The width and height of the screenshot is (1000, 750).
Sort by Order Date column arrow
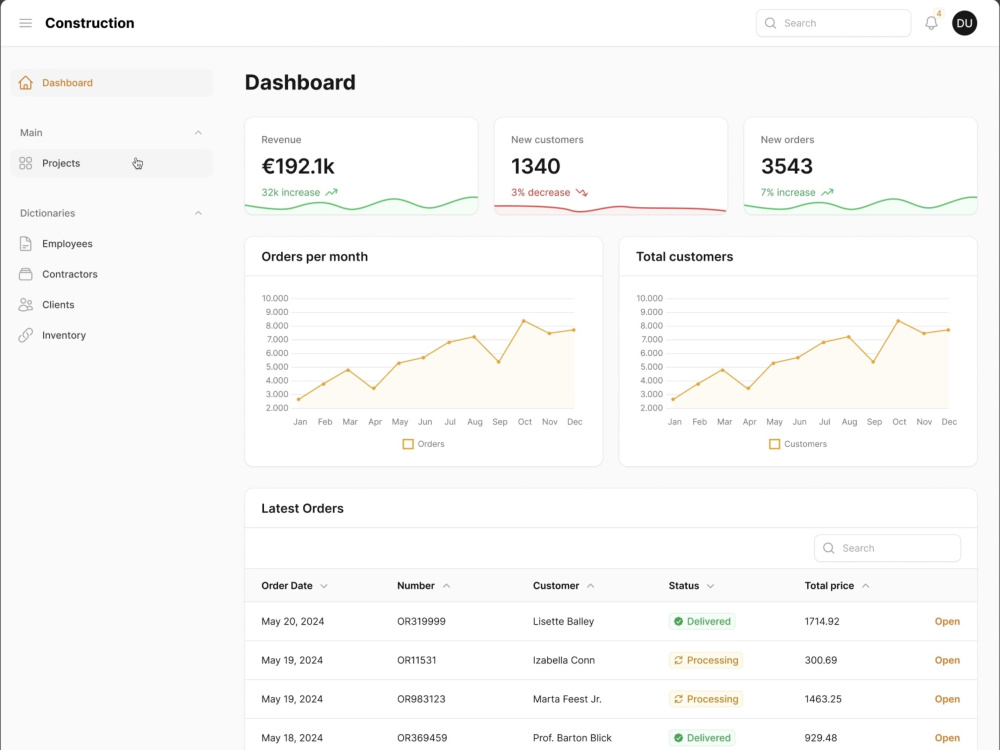pyautogui.click(x=324, y=586)
